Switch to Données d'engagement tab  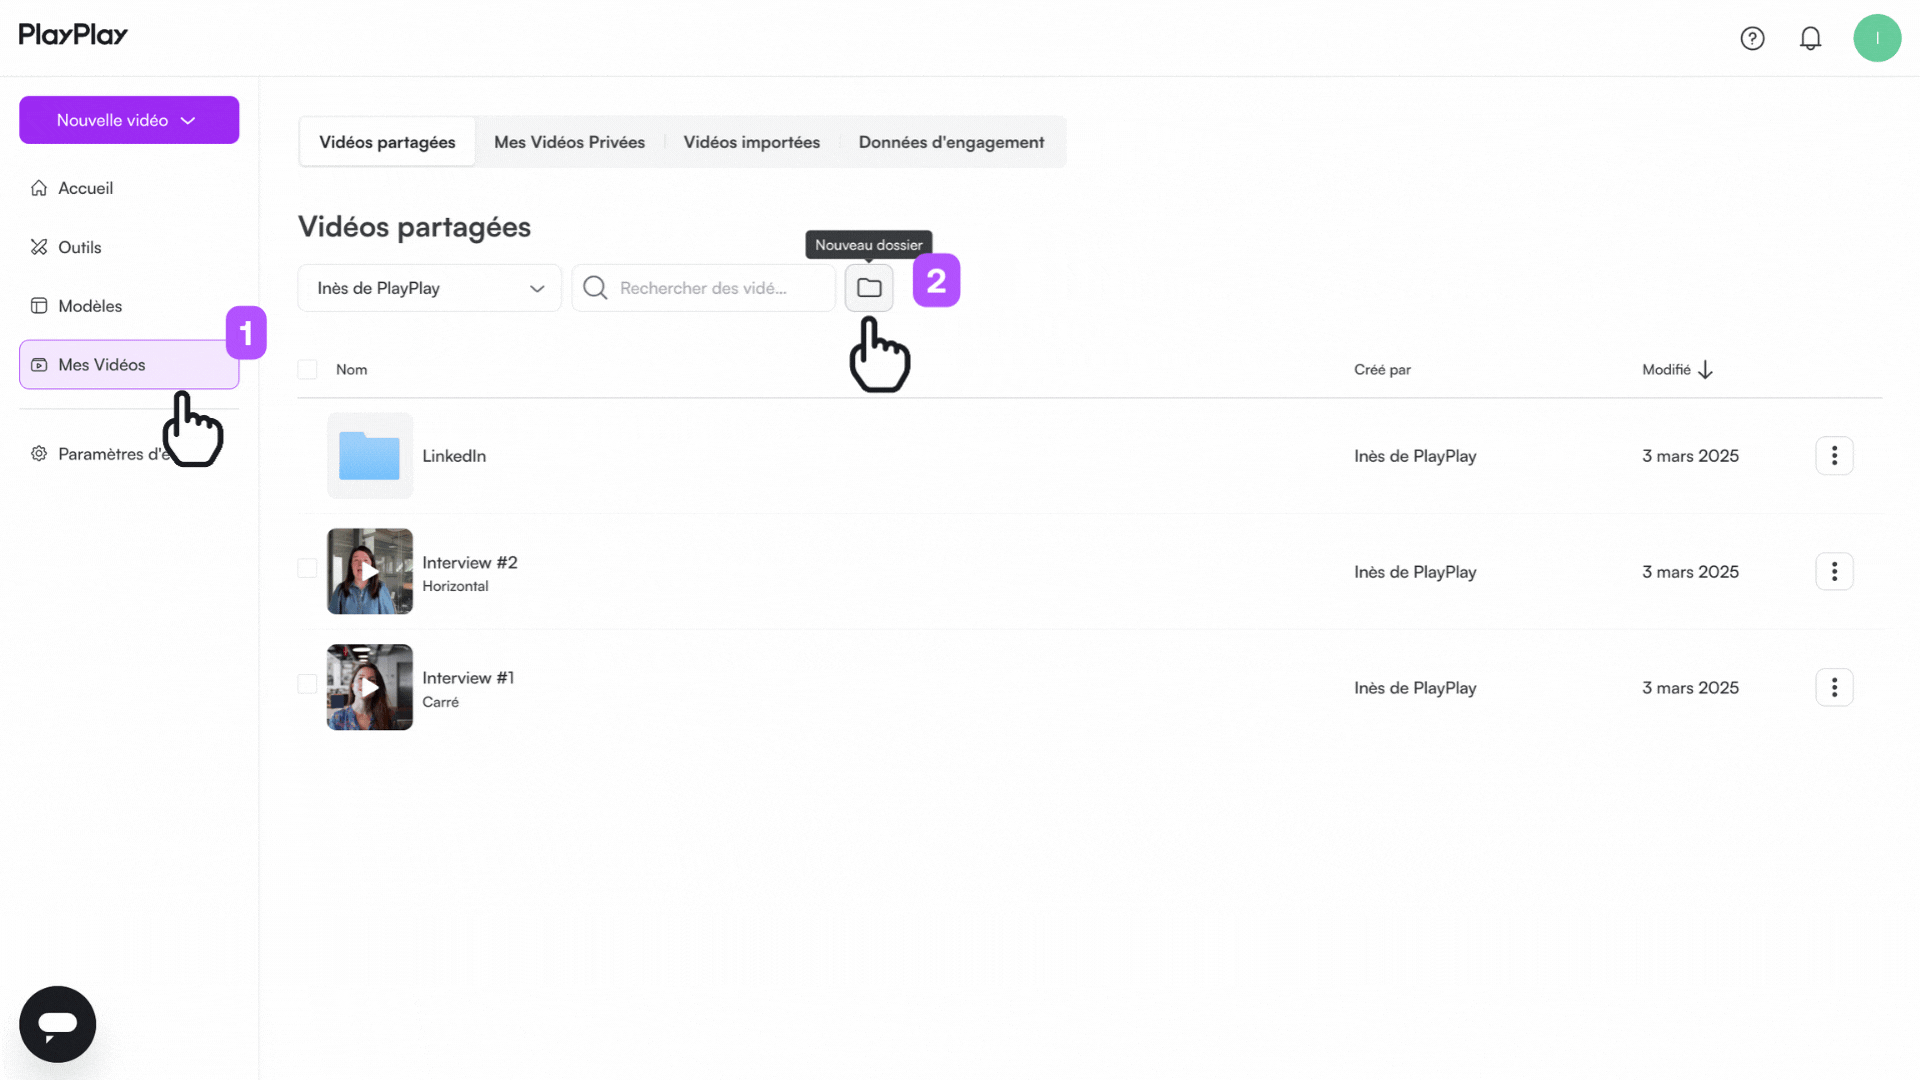point(951,142)
